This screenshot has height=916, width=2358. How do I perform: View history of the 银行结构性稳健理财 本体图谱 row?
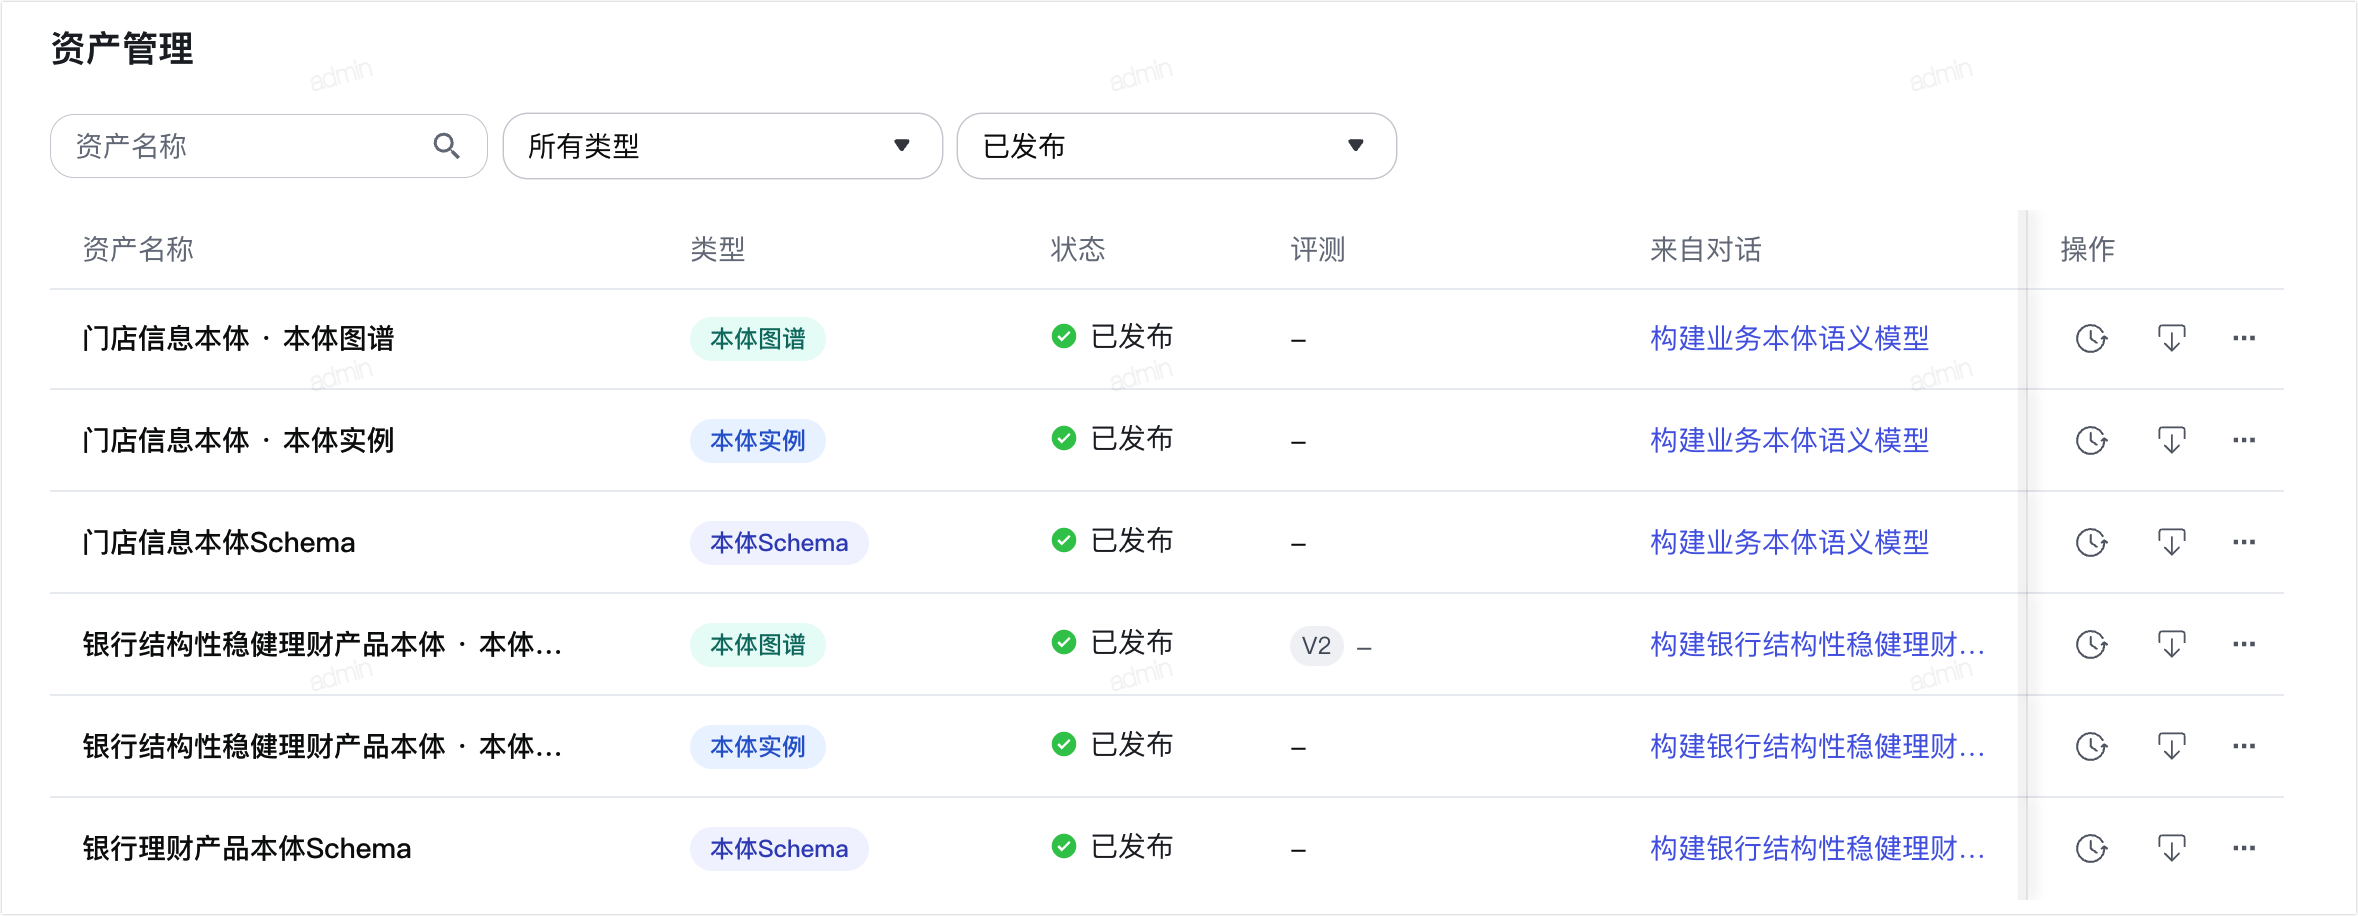[x=2091, y=645]
